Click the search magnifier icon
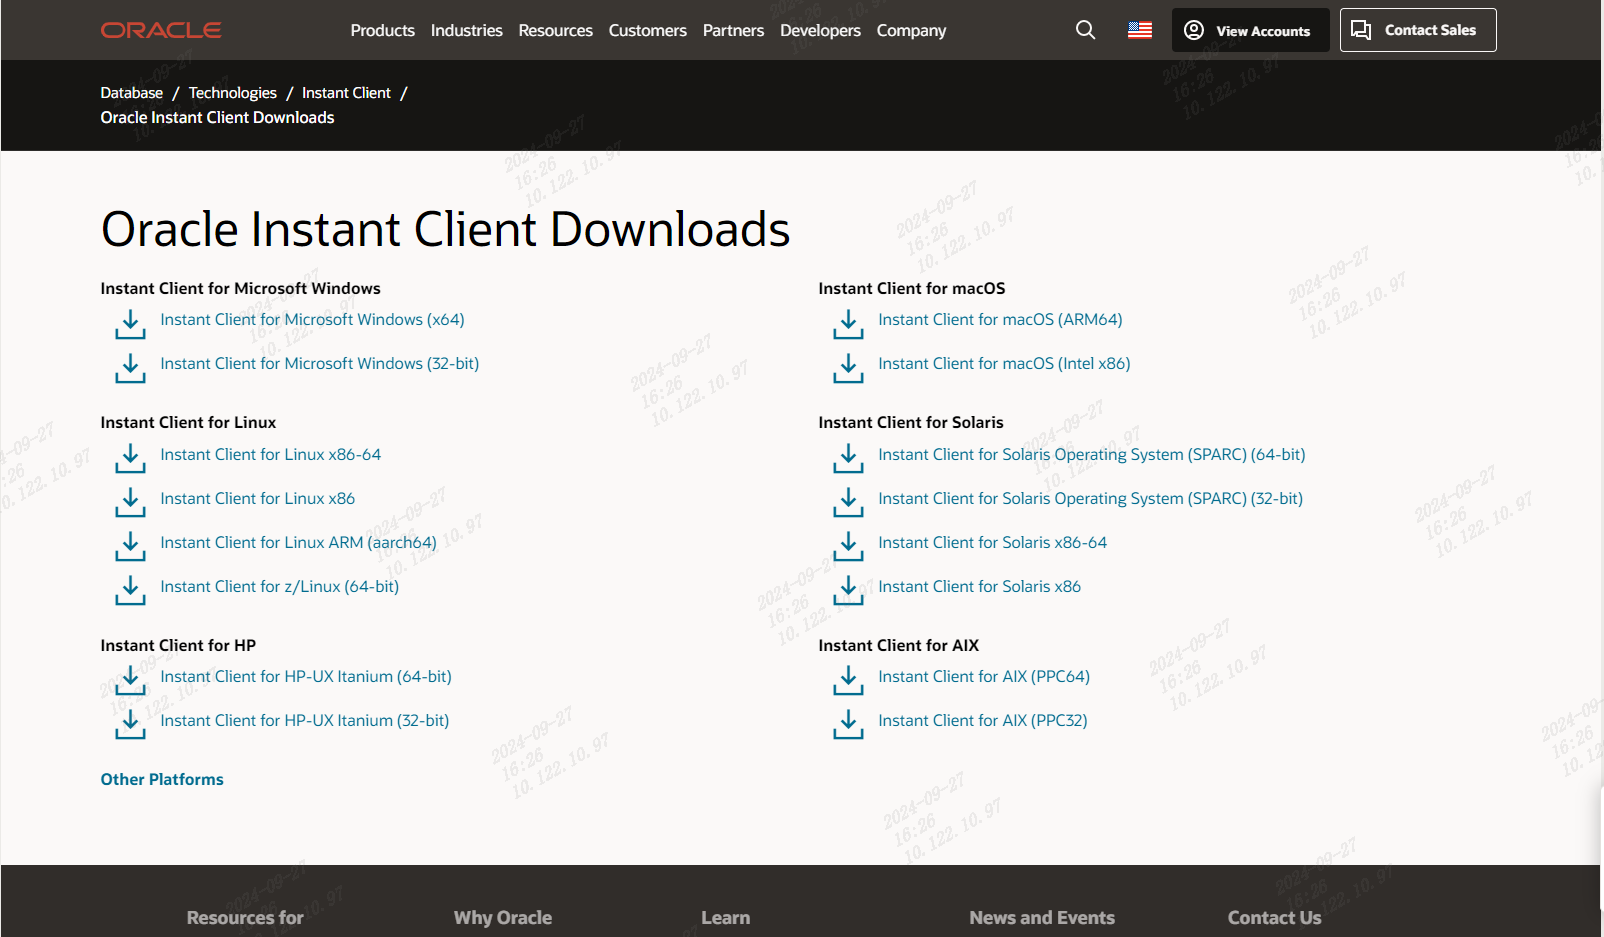The image size is (1604, 937). pyautogui.click(x=1085, y=30)
